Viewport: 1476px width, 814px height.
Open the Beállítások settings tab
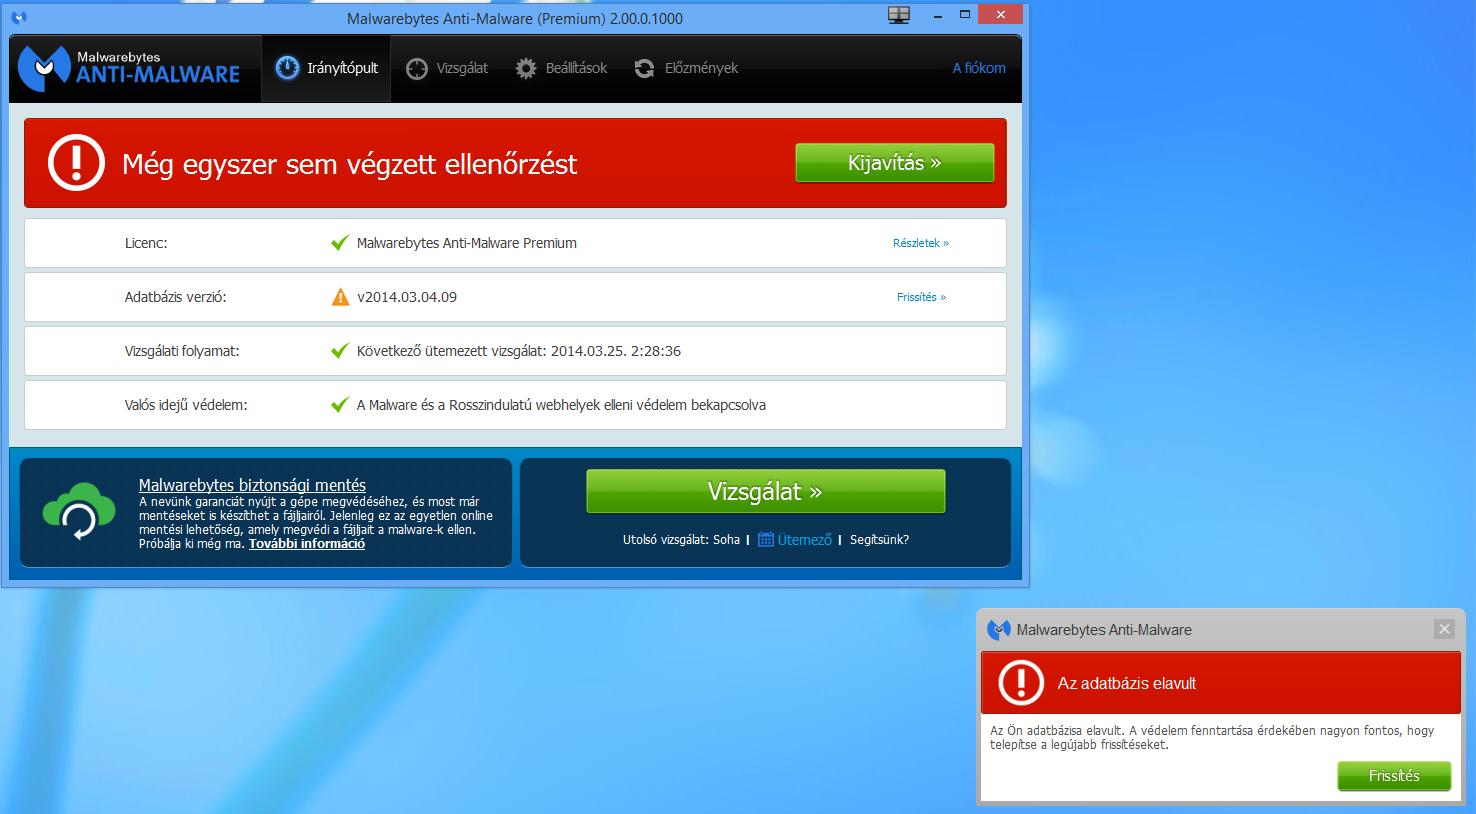coord(561,68)
